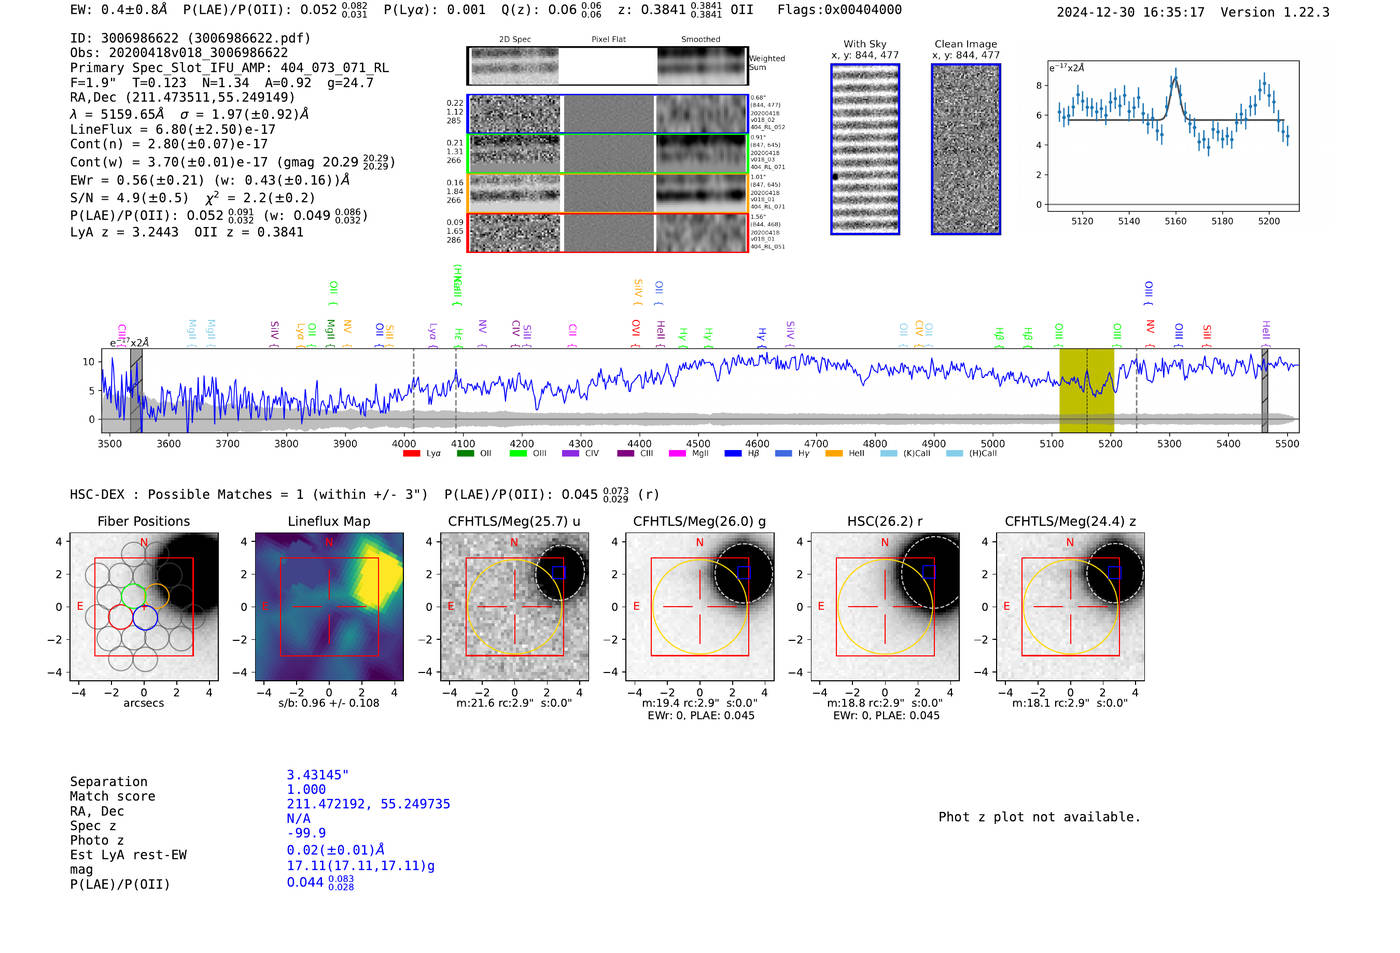Click the red Lyα legend swatch
The height and width of the screenshot is (953, 1400).
pos(411,454)
